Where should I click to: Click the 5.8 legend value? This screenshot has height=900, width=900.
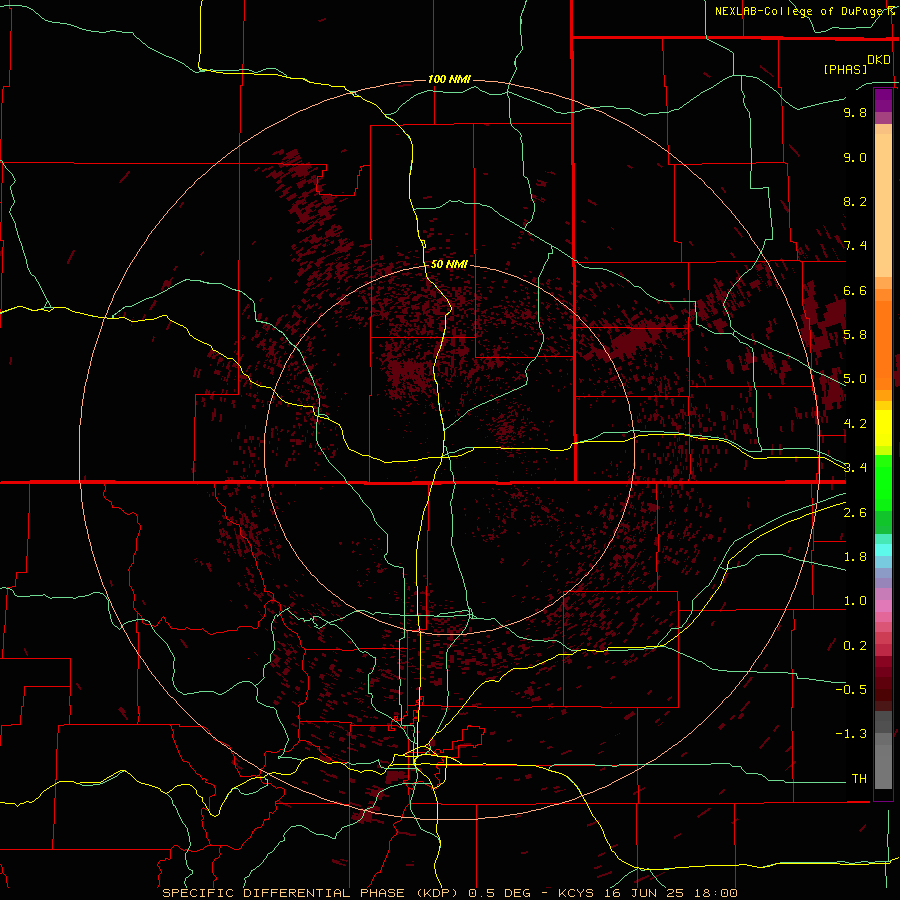pyautogui.click(x=855, y=335)
